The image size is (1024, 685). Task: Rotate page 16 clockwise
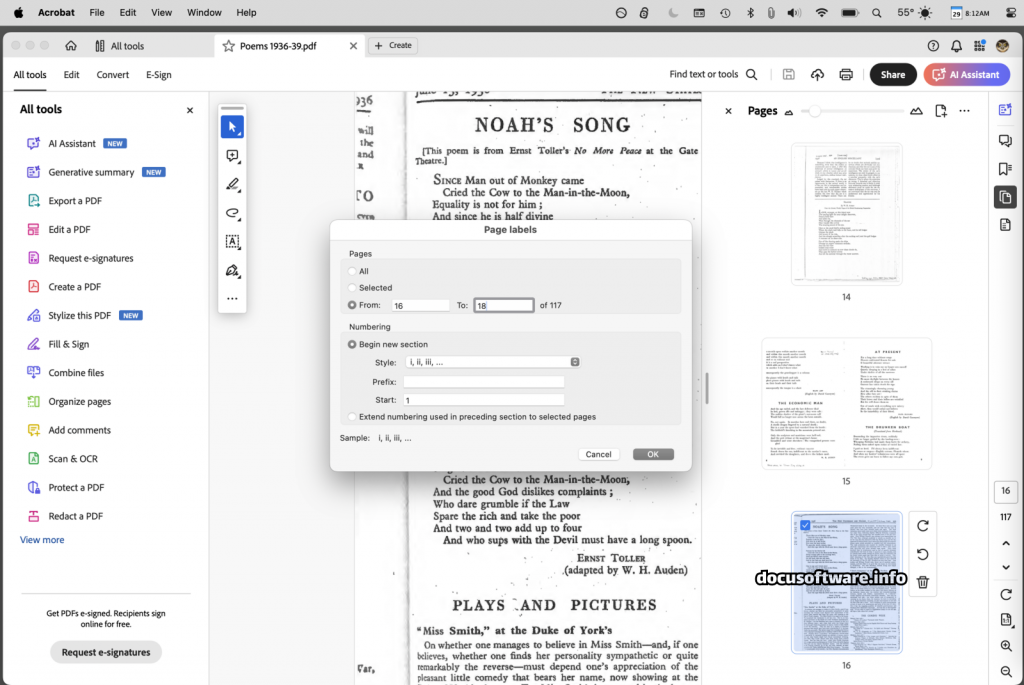[923, 526]
